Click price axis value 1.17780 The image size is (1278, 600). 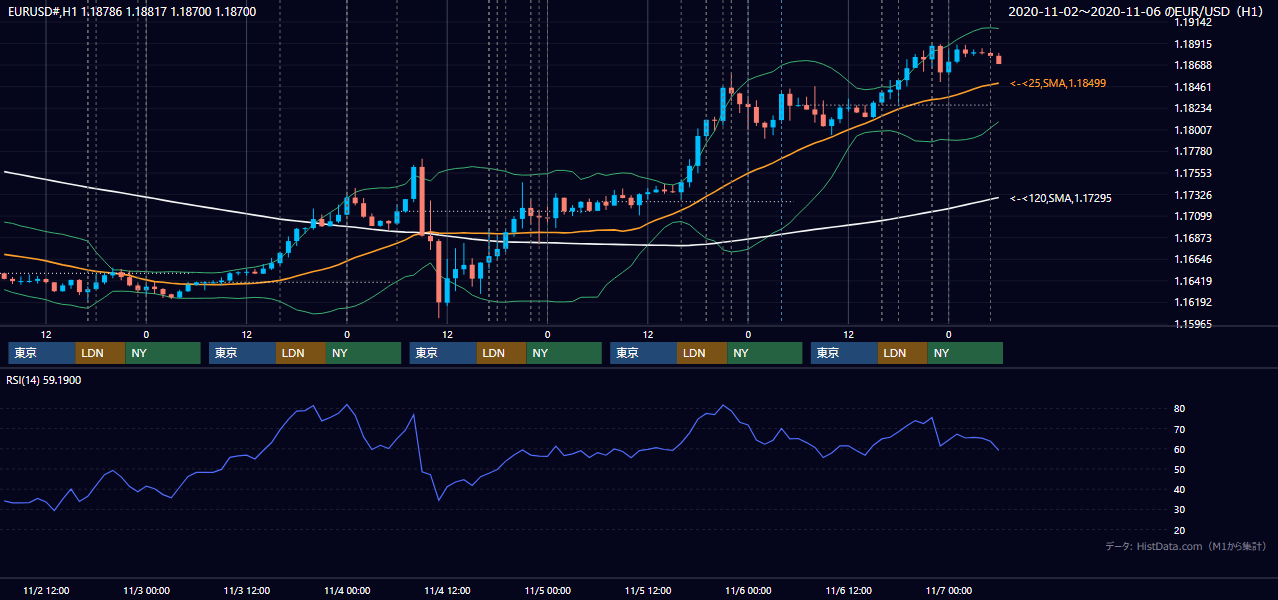[x=1193, y=151]
